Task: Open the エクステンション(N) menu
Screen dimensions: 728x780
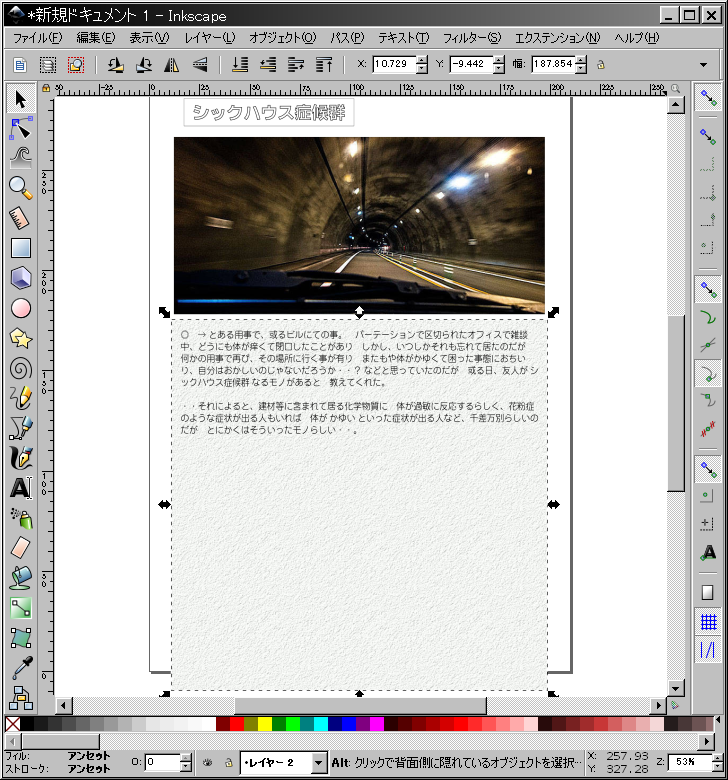Action: tap(557, 38)
